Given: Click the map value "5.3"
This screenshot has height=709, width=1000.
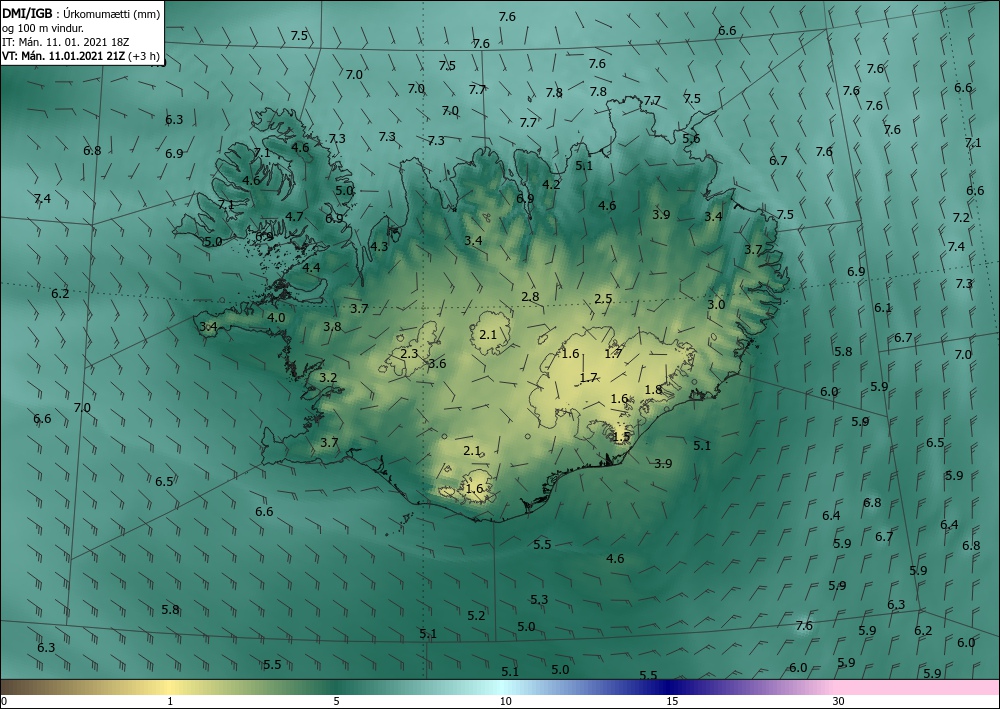Looking at the screenshot, I should coord(539,599).
